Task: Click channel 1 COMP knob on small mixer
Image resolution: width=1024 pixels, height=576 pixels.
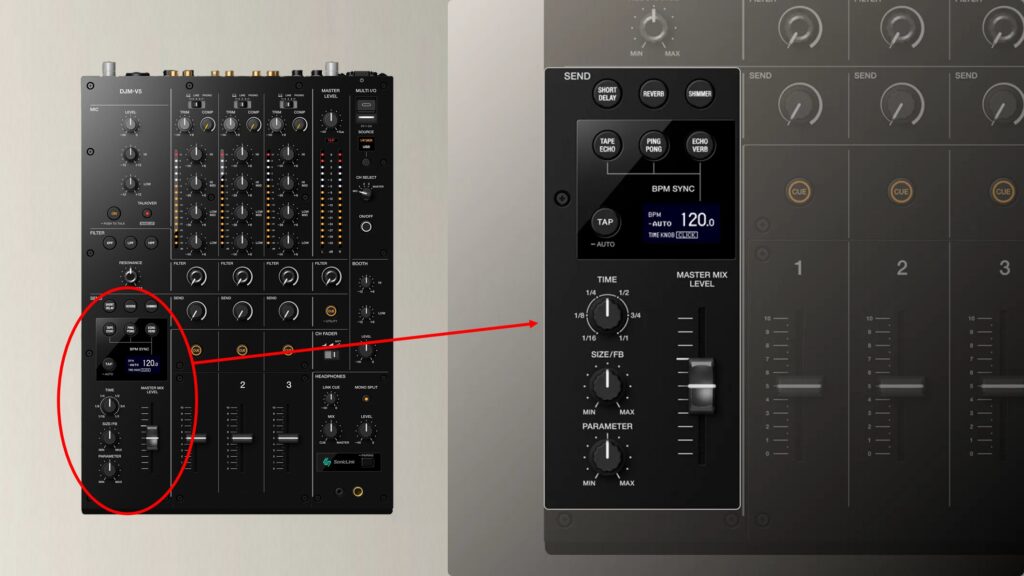Action: [x=207, y=124]
